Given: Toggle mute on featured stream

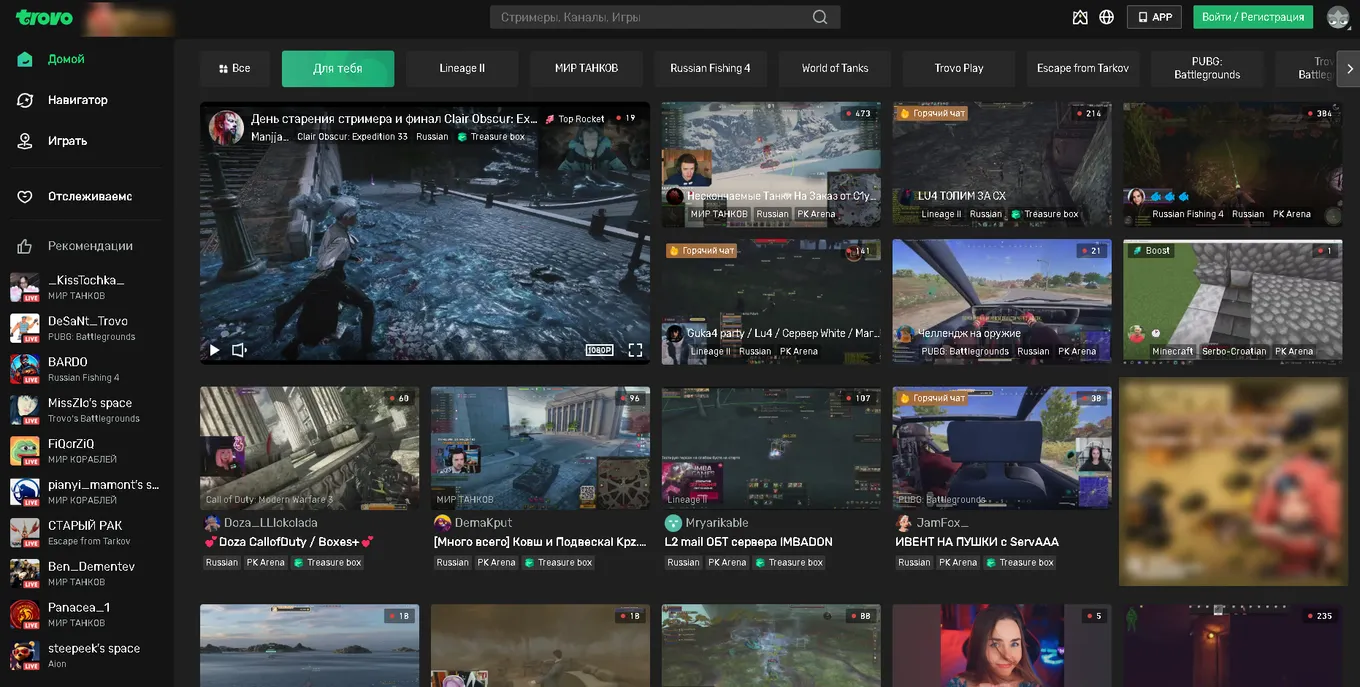Looking at the screenshot, I should [240, 350].
